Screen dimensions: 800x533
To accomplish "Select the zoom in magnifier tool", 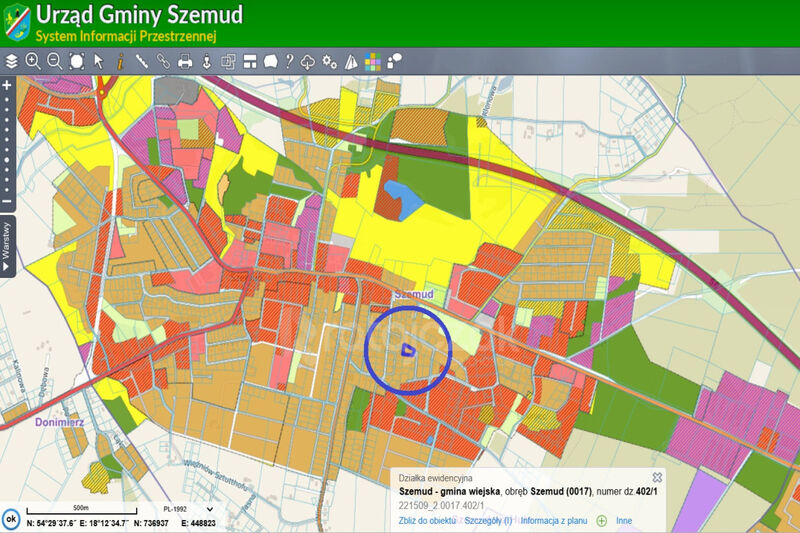I will 33,61.
